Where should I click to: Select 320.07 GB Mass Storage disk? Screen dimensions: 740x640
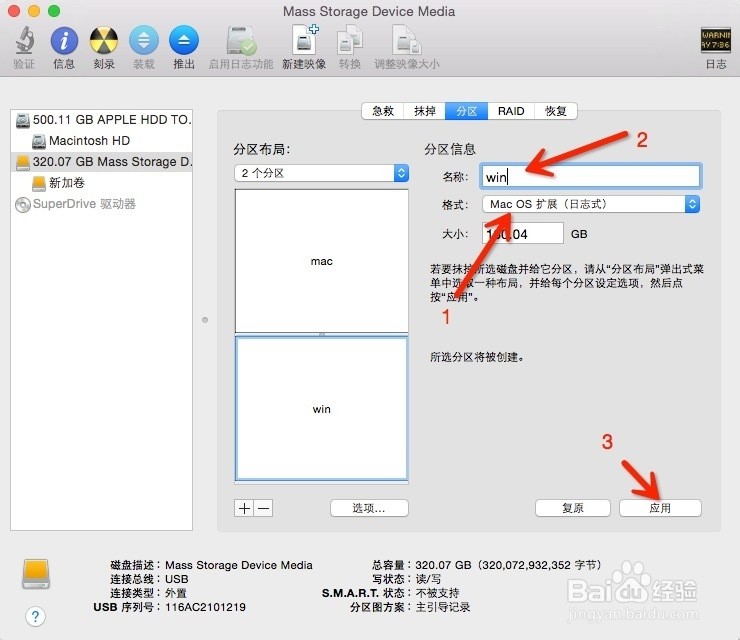coord(101,162)
